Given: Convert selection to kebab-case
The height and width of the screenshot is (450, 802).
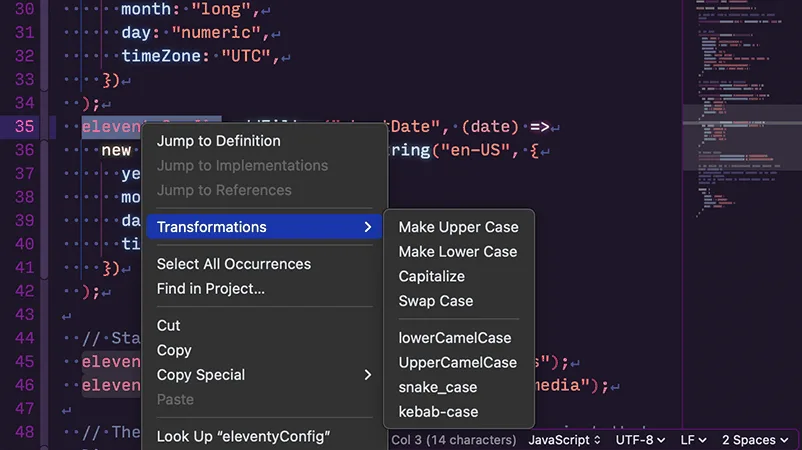Looking at the screenshot, I should pyautogui.click(x=459, y=412).
